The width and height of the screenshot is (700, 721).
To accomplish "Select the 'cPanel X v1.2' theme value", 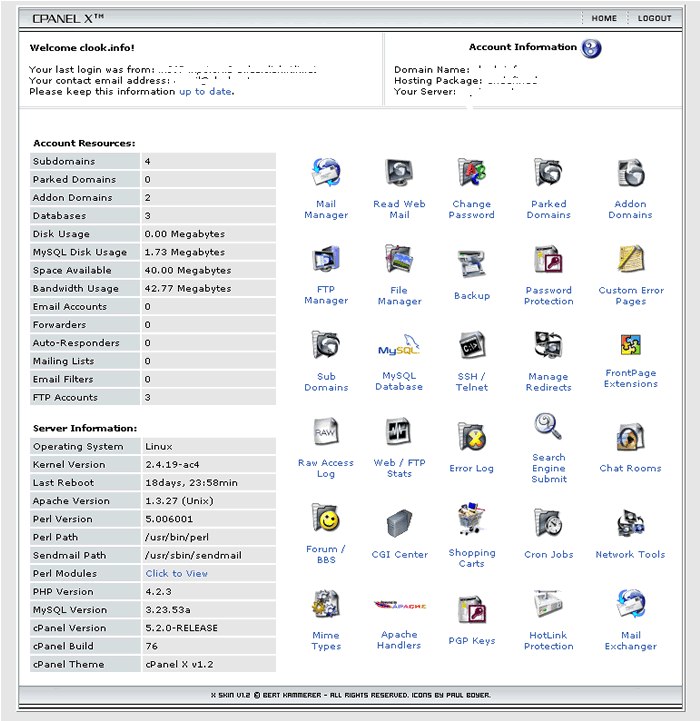I will pyautogui.click(x=179, y=664).
